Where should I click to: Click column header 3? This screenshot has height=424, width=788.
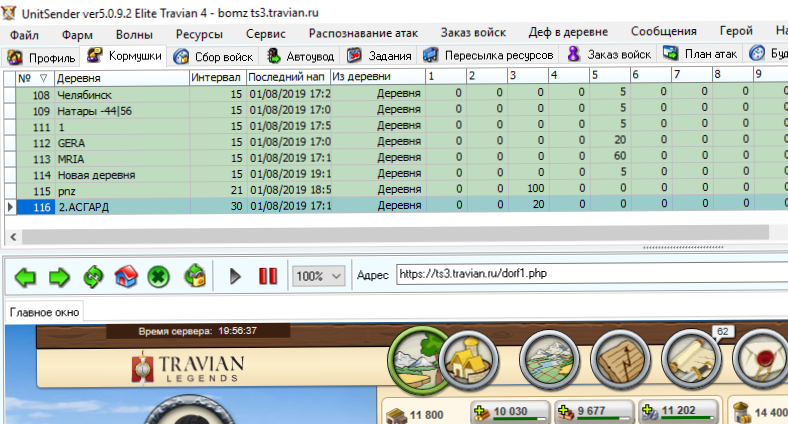[528, 76]
